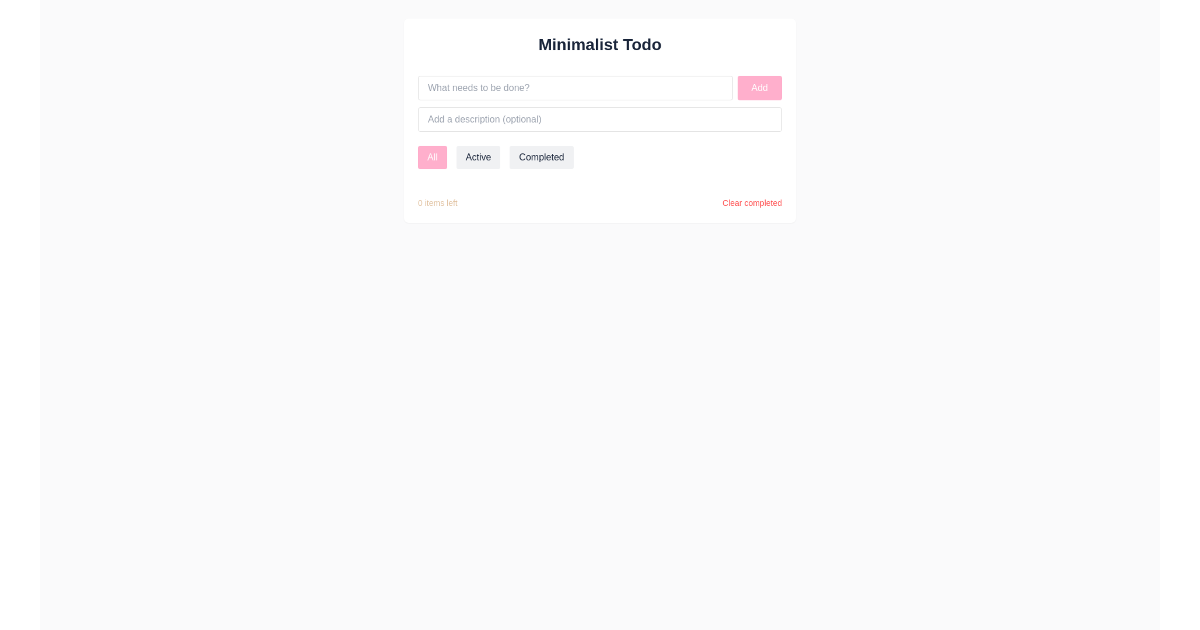View active tasks using the Active button
Screen dimensions: 1200x630
pos(478,157)
